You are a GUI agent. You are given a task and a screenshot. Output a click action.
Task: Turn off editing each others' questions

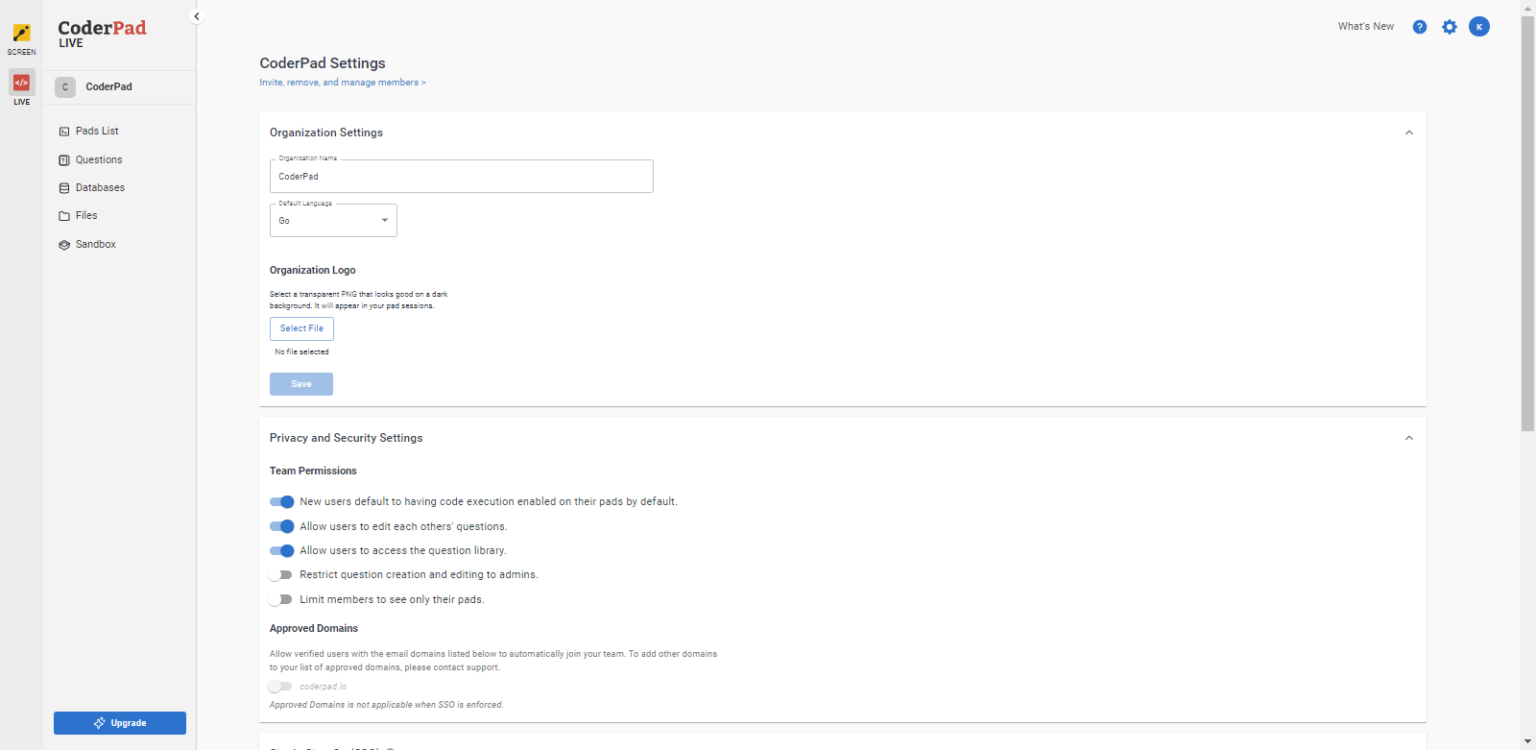coord(281,526)
